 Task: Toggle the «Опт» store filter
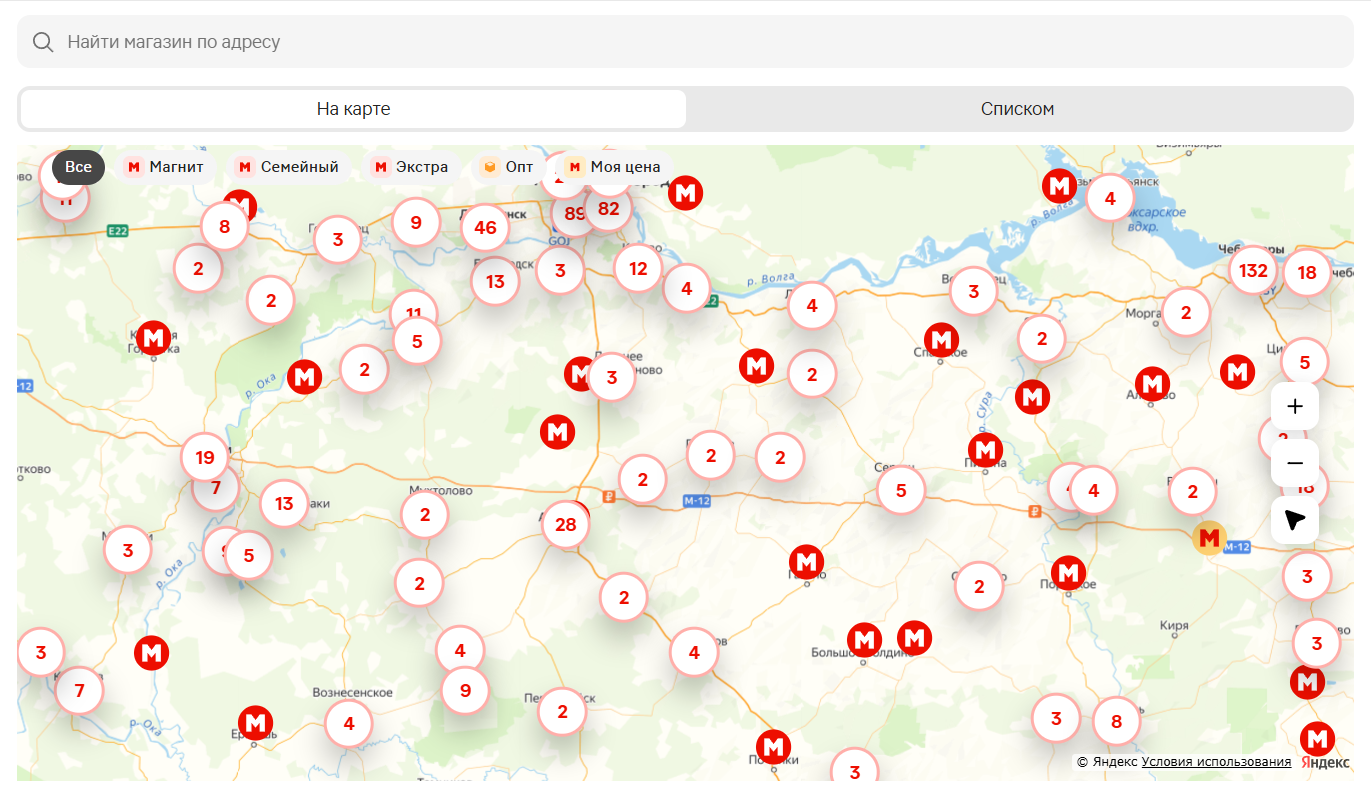click(509, 167)
